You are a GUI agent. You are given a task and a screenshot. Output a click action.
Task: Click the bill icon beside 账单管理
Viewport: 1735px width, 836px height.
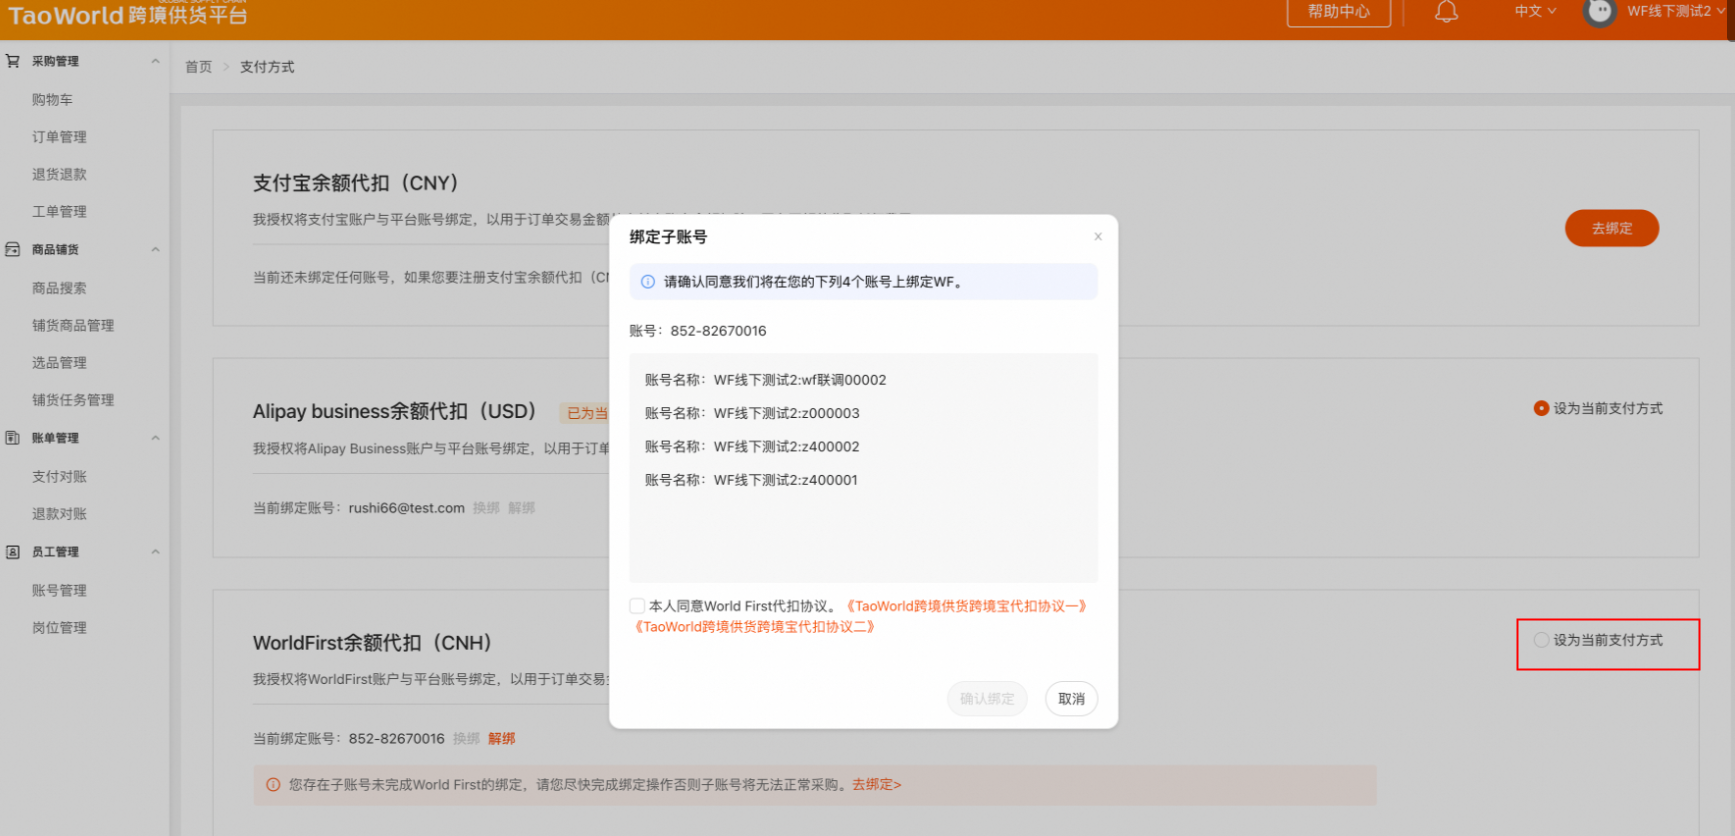tap(13, 438)
